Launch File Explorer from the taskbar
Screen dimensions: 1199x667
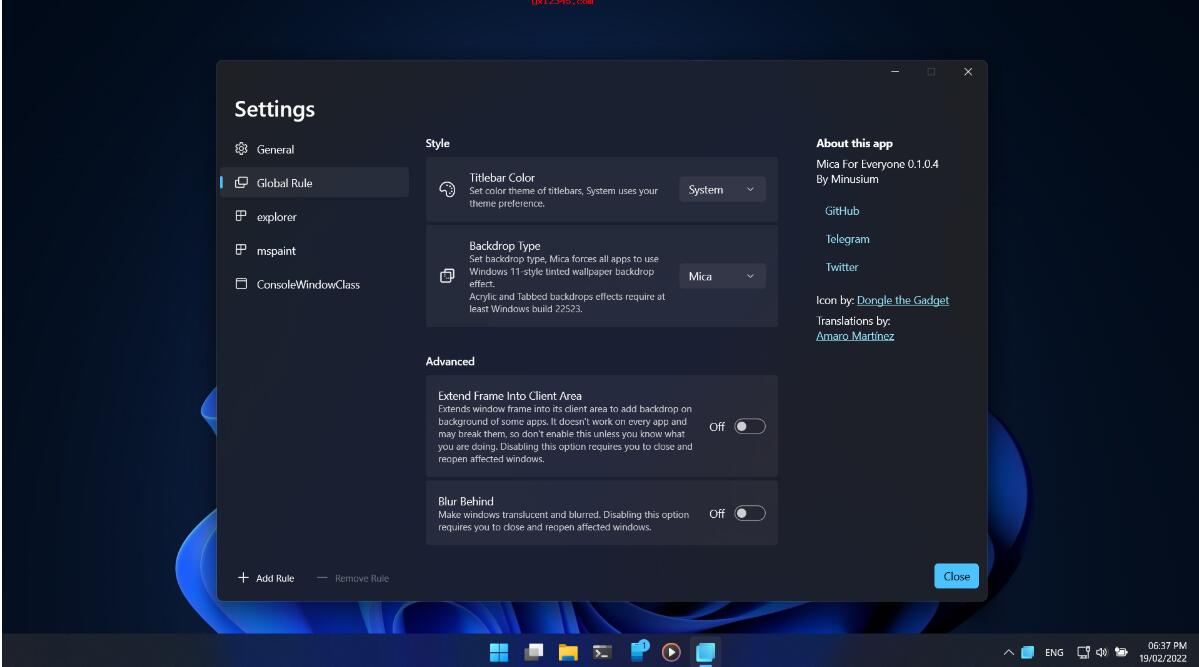pyautogui.click(x=567, y=652)
